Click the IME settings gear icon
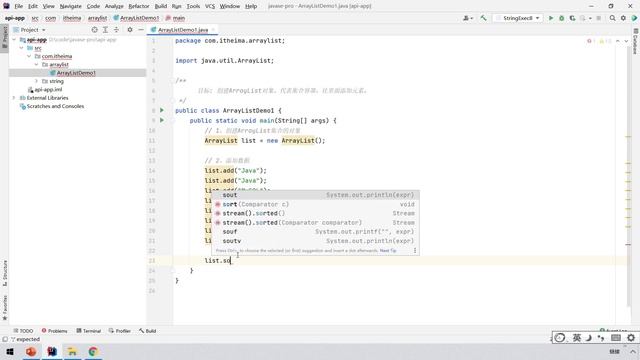 tap(631, 338)
